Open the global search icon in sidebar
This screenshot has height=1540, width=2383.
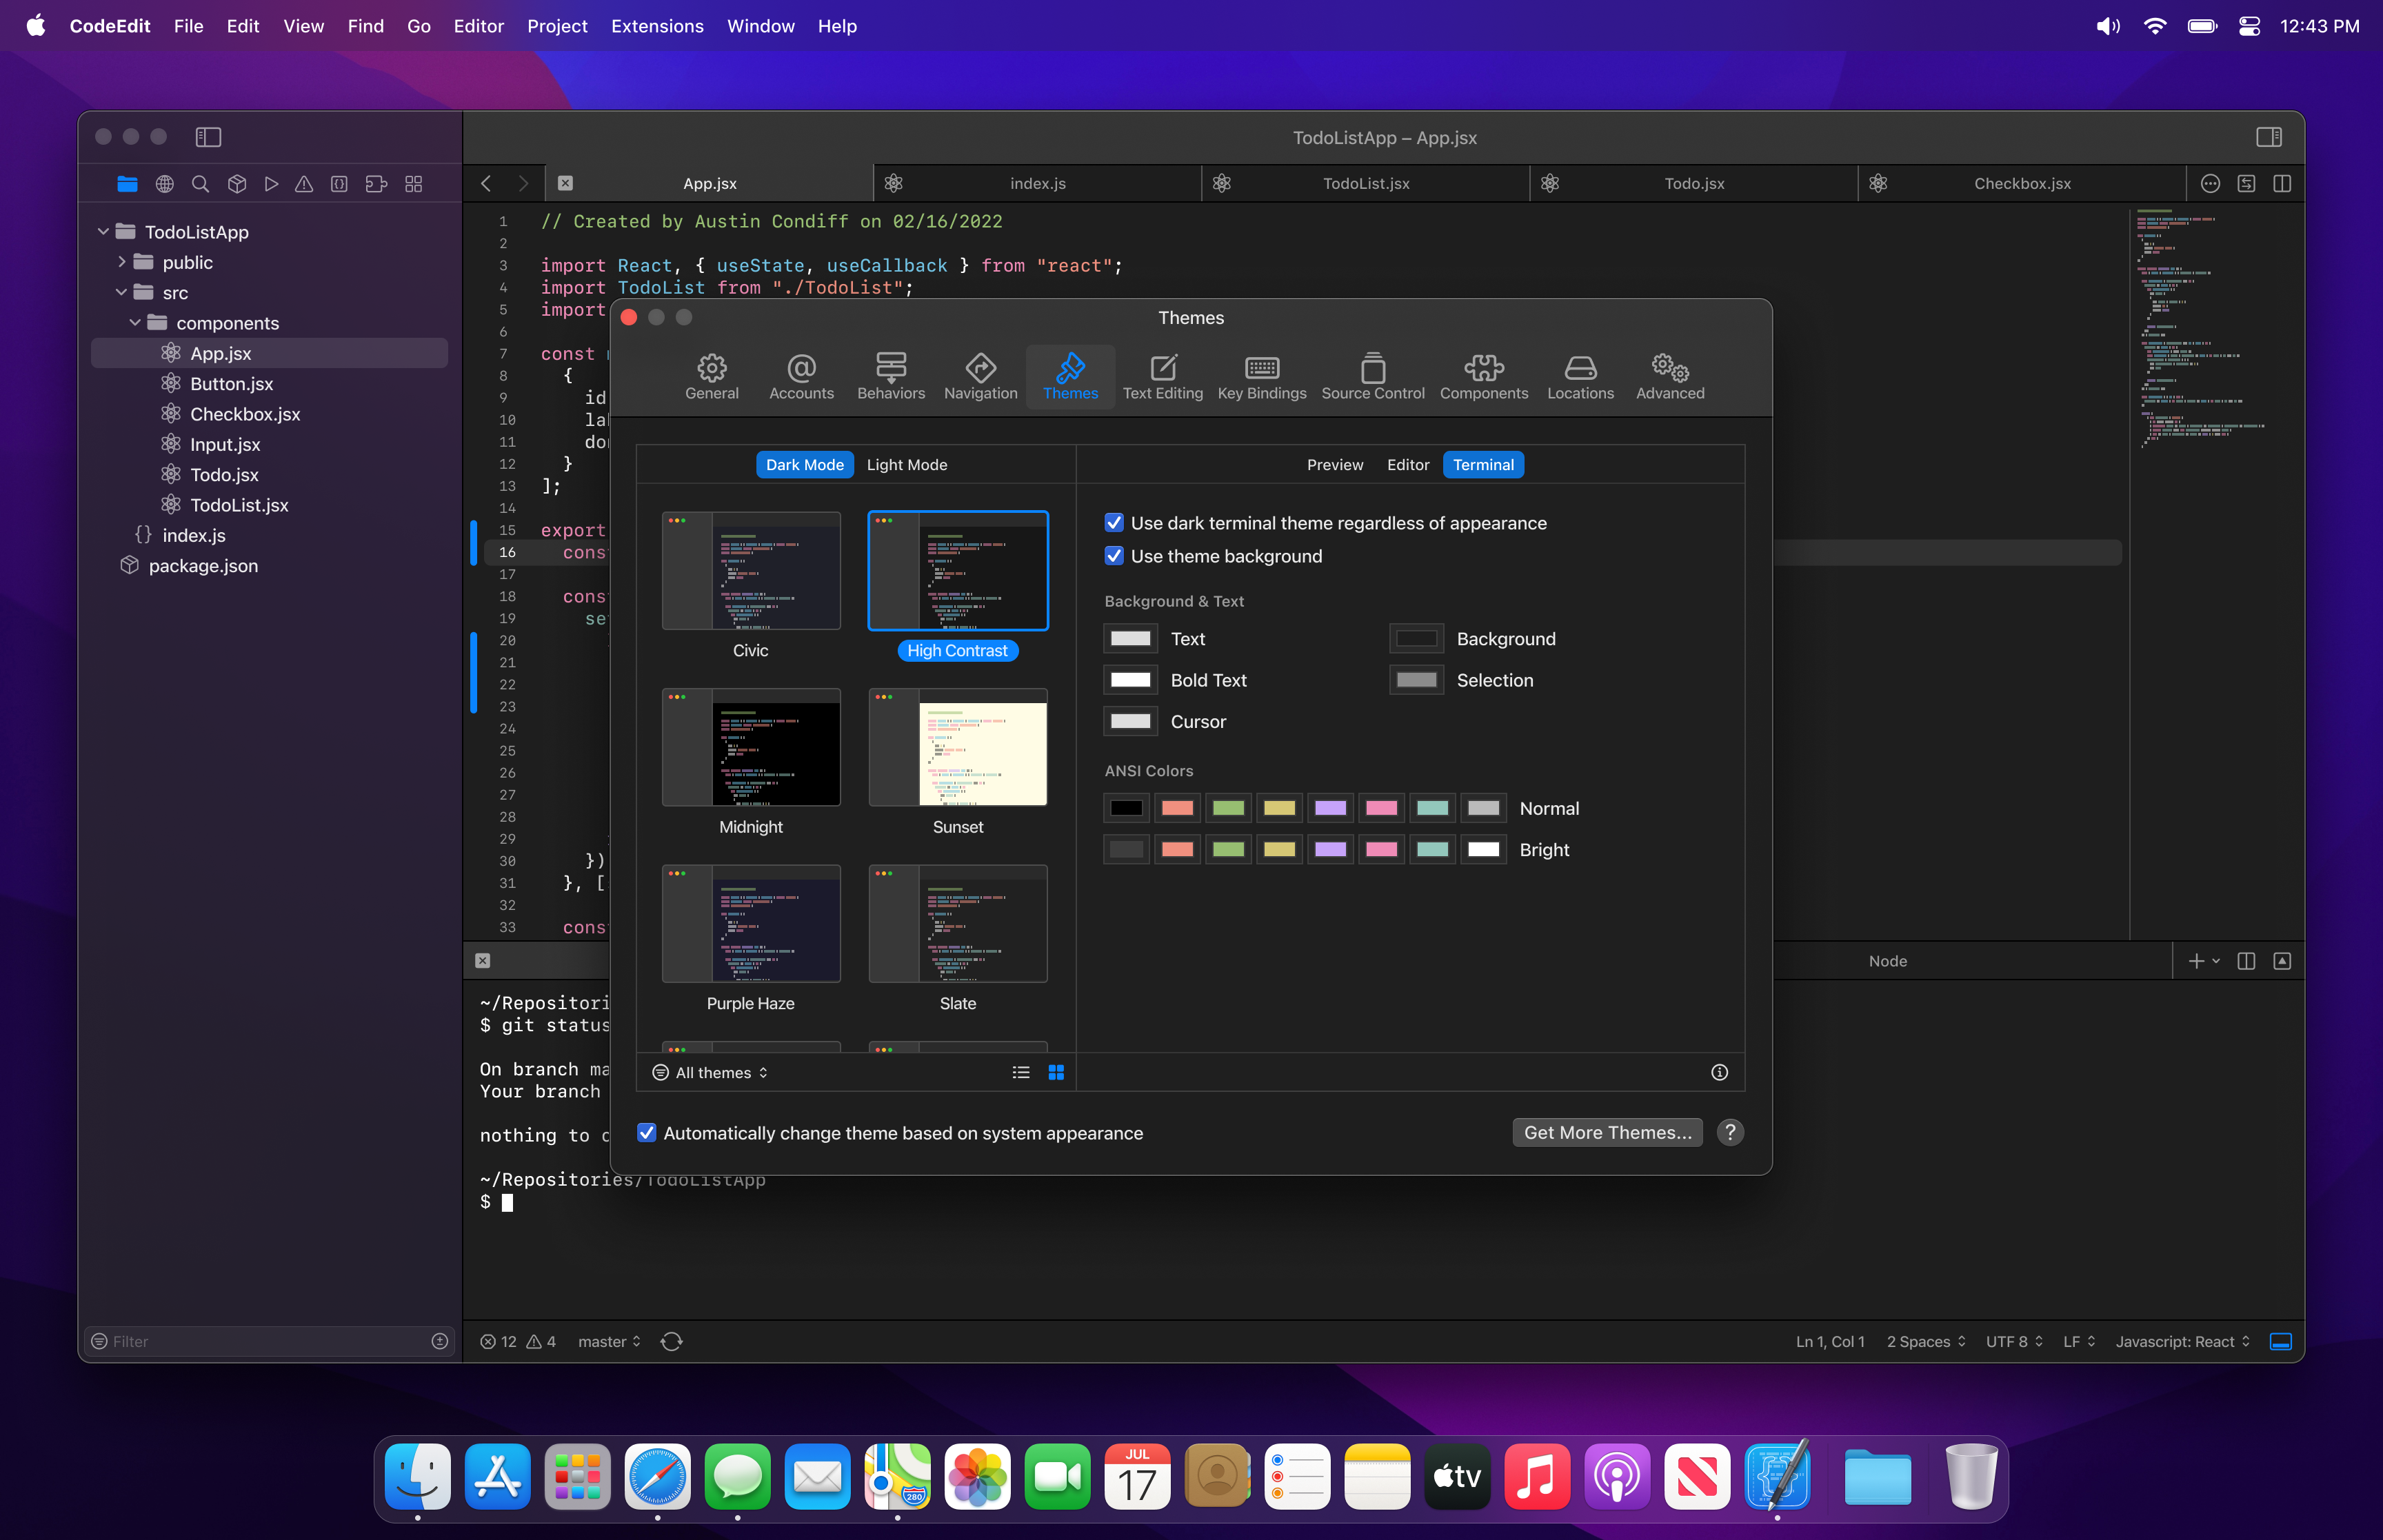(200, 184)
